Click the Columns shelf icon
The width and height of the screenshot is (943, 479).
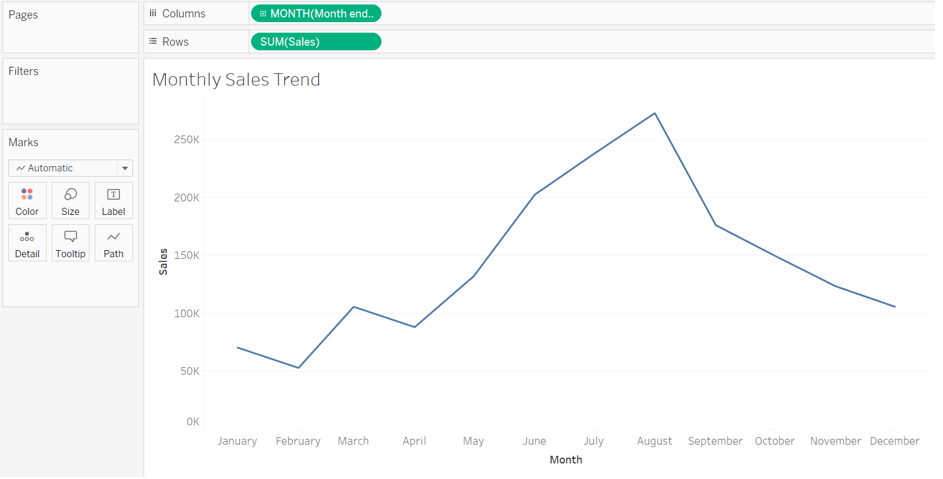[x=153, y=14]
